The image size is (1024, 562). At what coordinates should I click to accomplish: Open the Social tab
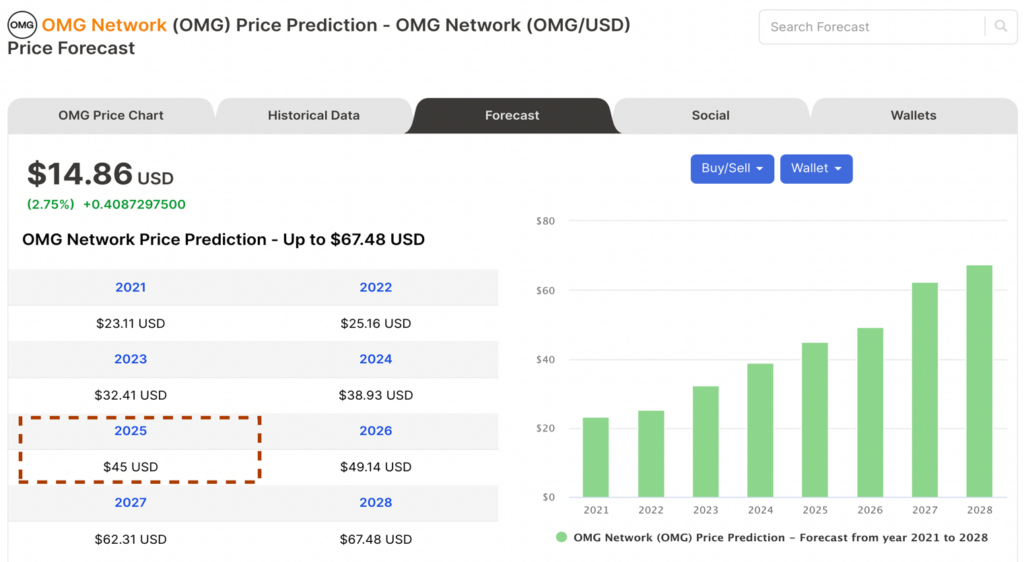point(711,116)
